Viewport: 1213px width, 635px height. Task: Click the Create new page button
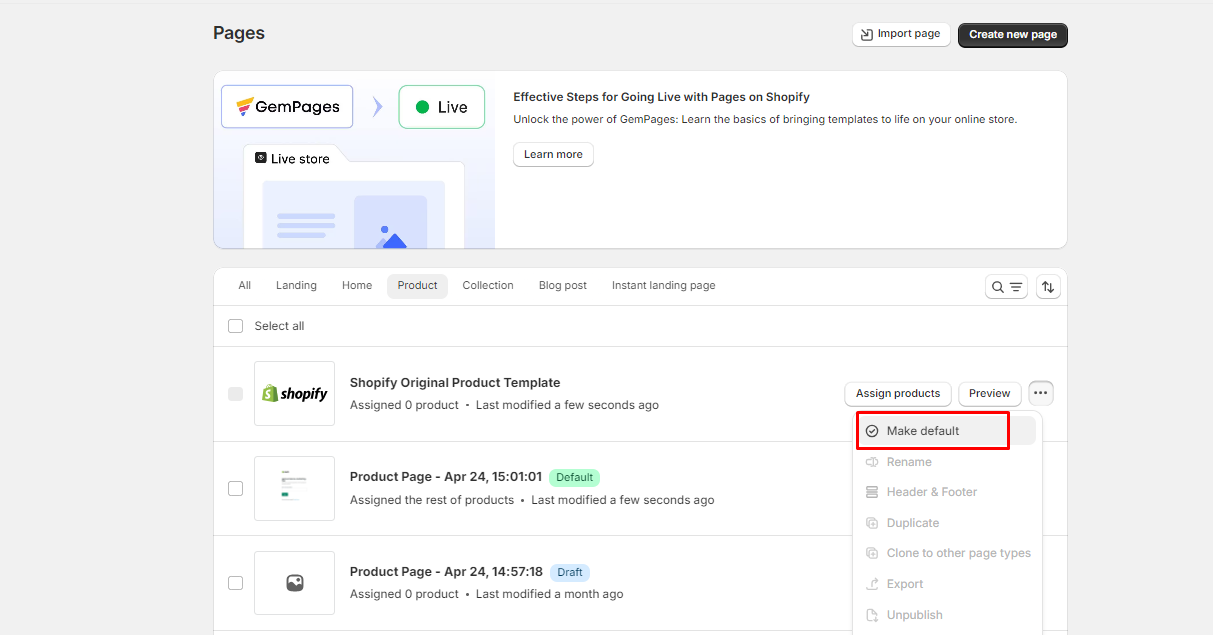pos(1012,34)
